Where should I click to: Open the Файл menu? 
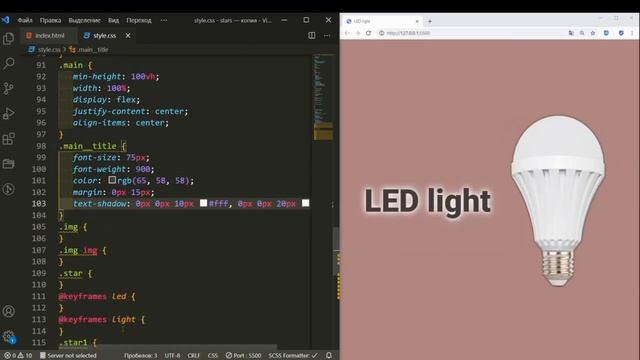tap(25, 20)
